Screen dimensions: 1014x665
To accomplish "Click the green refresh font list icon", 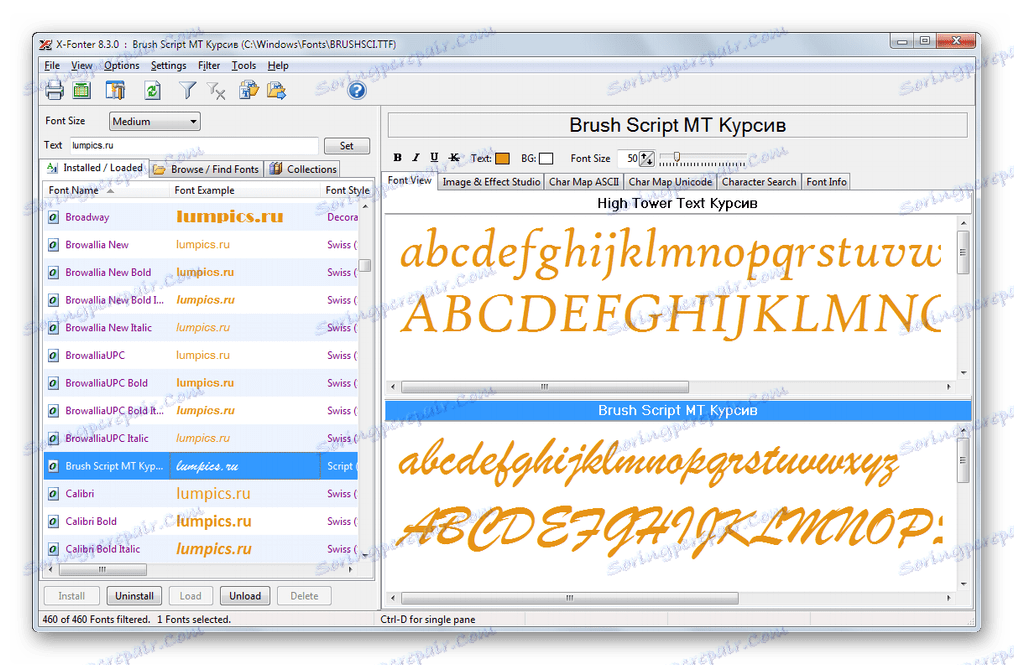I will (153, 90).
